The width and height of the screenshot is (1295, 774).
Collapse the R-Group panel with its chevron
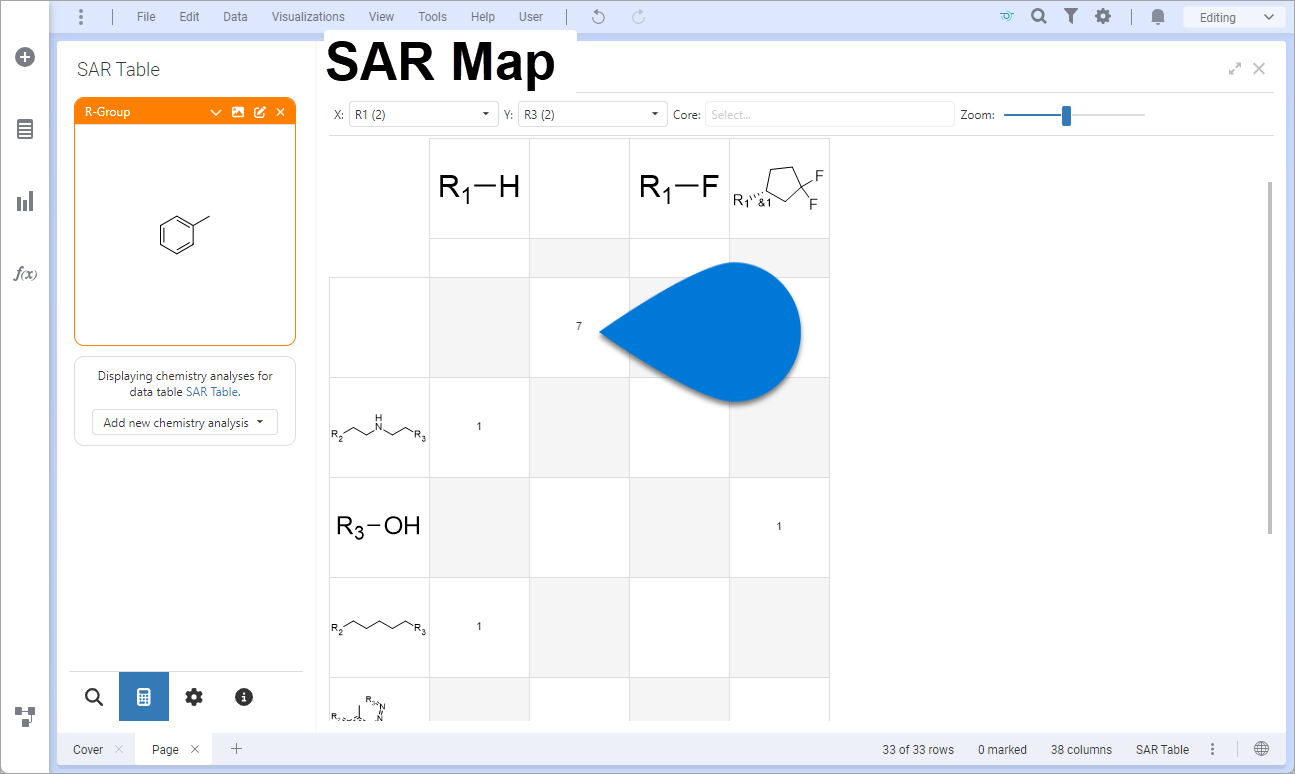click(x=215, y=111)
